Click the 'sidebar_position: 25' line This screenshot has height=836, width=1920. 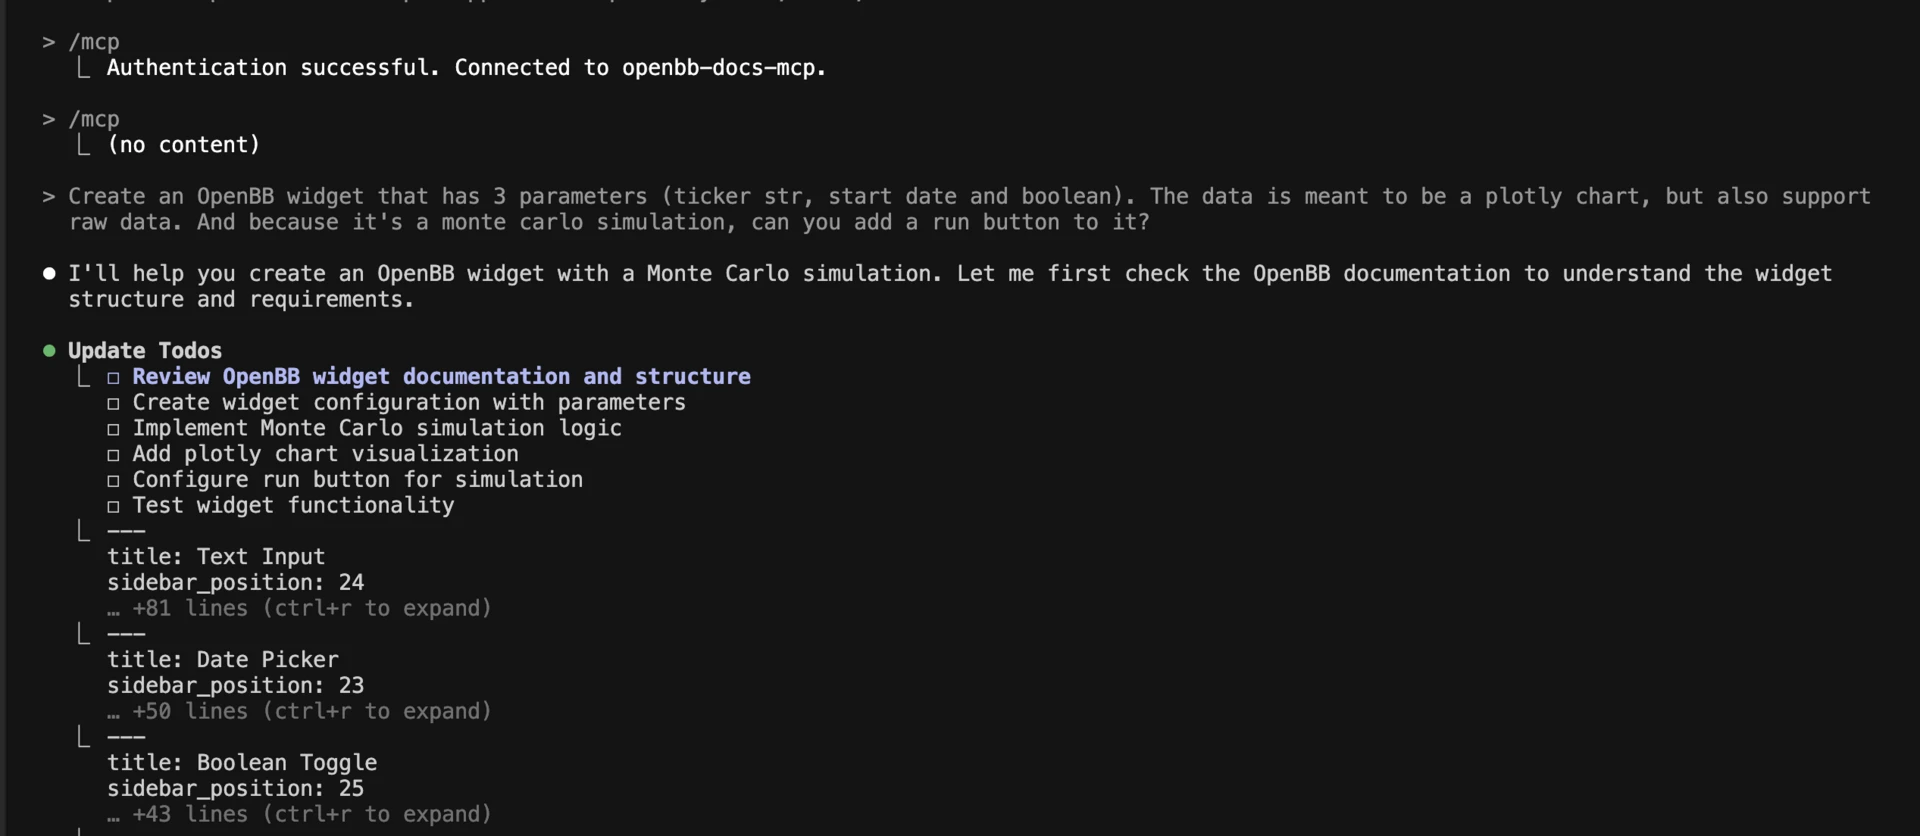point(236,789)
